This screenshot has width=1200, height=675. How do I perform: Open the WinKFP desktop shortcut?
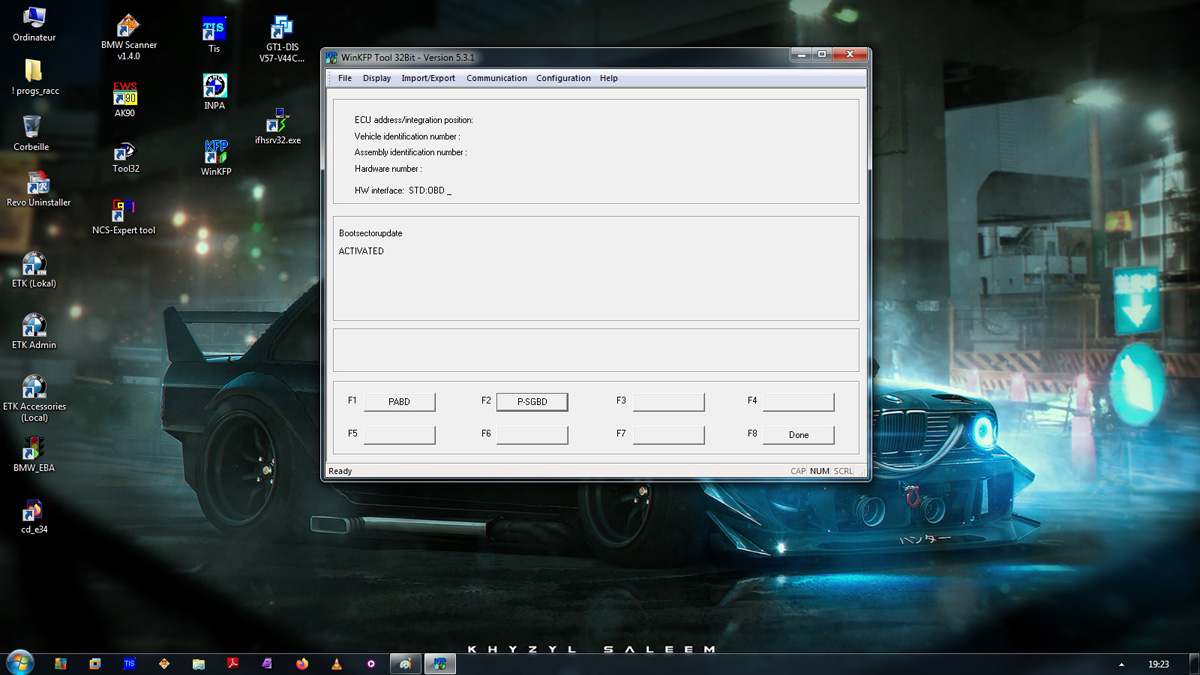coord(216,158)
